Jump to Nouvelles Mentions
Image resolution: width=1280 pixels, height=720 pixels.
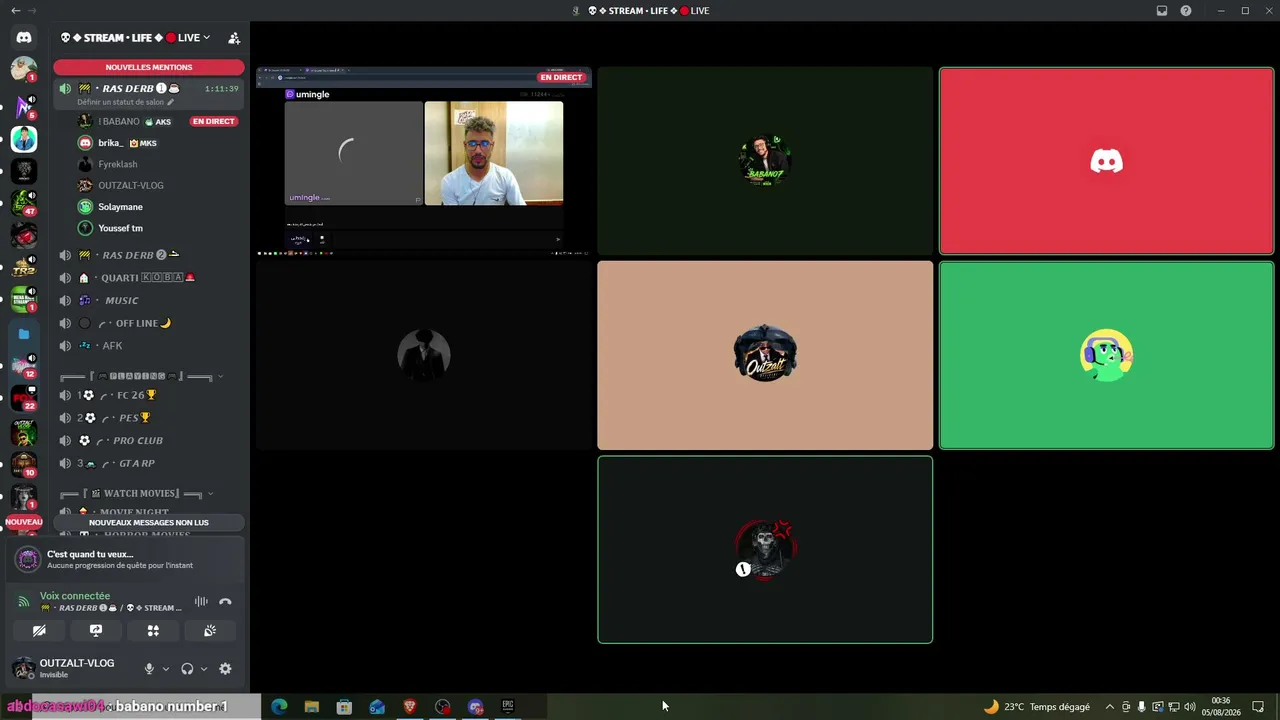point(149,67)
